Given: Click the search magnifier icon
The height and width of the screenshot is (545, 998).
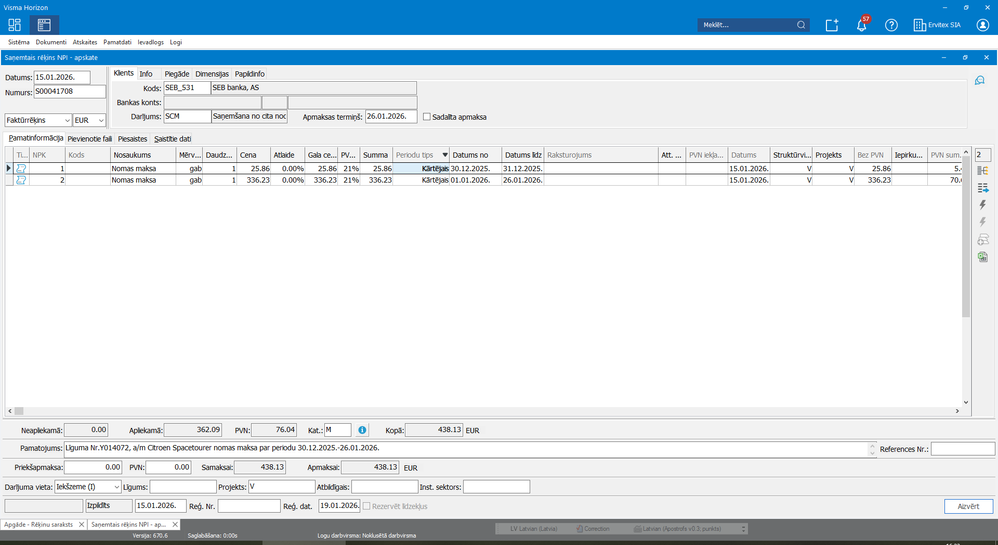Looking at the screenshot, I should pyautogui.click(x=801, y=25).
